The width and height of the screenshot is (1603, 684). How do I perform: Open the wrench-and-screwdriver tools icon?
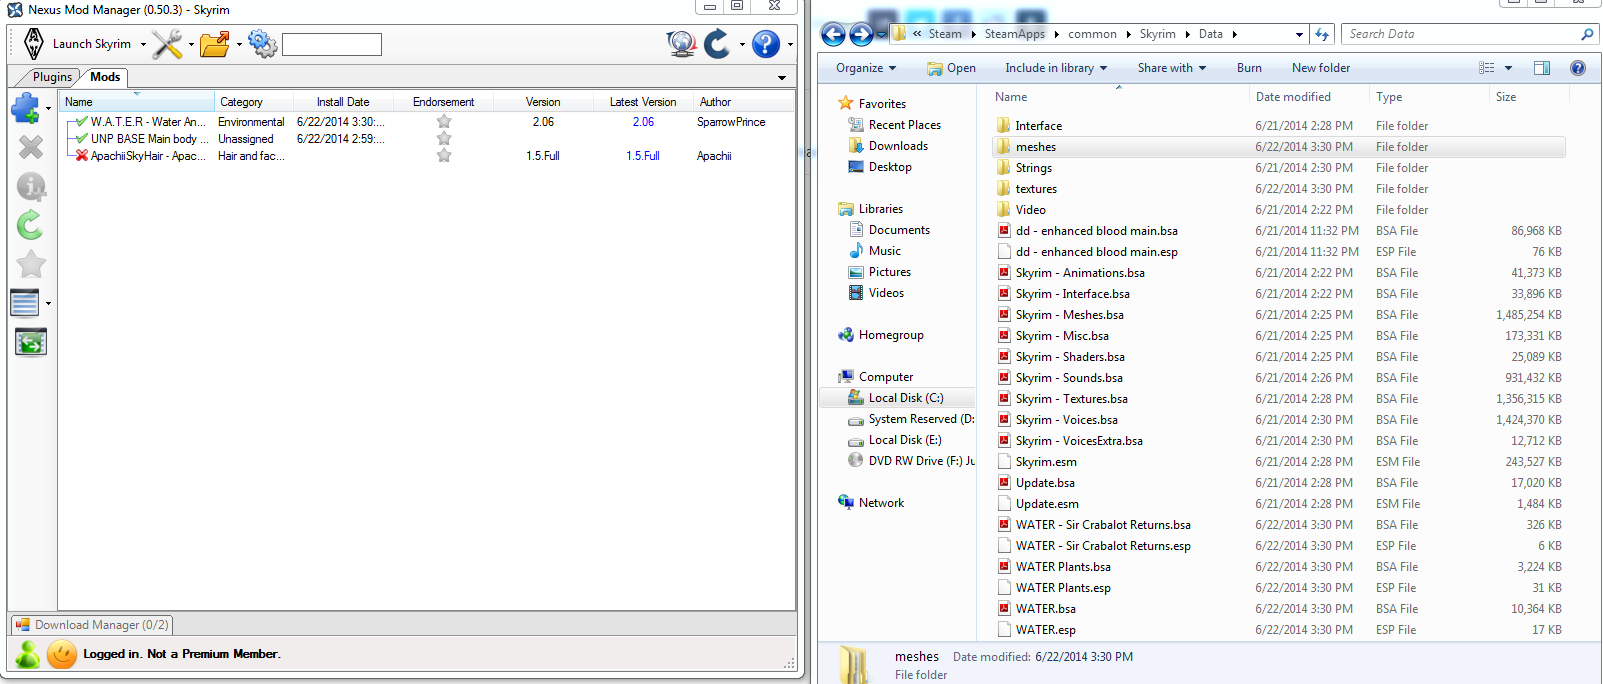click(167, 44)
